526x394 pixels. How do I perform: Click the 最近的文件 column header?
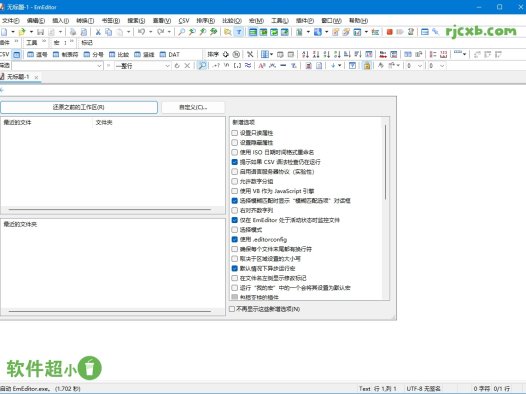click(47, 122)
